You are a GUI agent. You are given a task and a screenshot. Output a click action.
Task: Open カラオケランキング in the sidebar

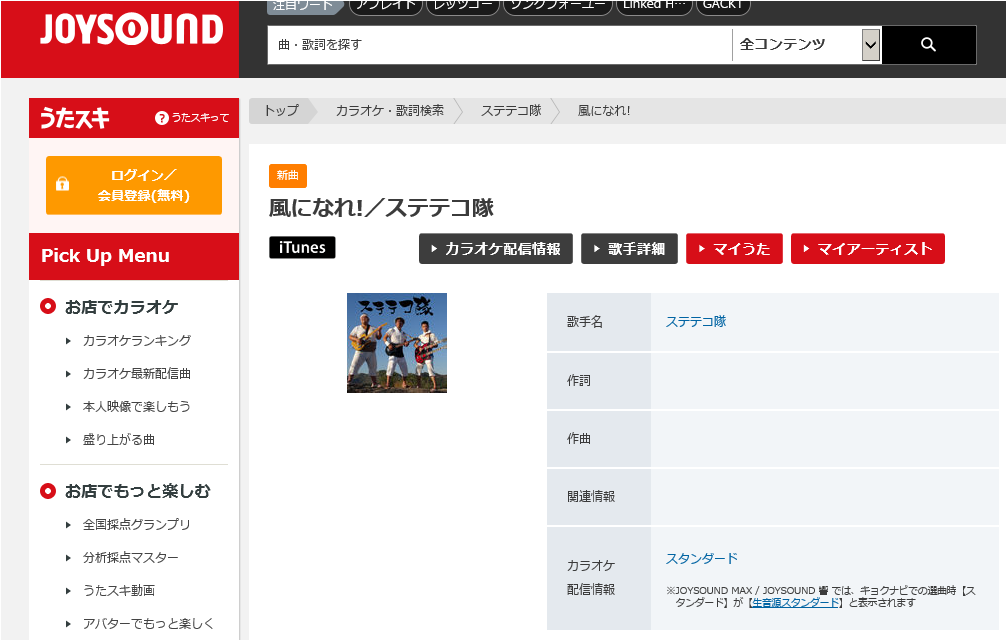coord(137,340)
